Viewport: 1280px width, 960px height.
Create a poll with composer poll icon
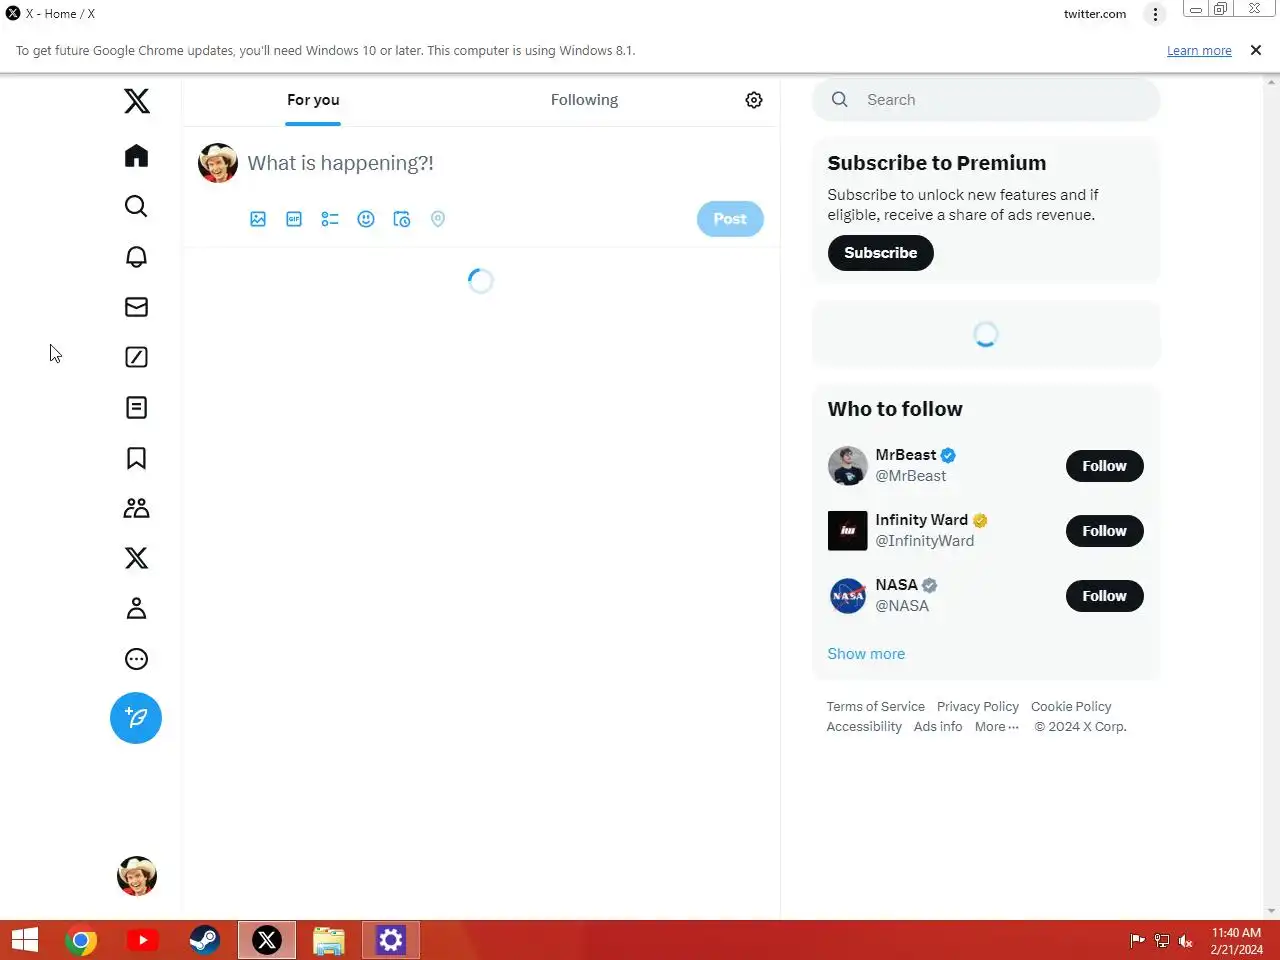coord(330,219)
